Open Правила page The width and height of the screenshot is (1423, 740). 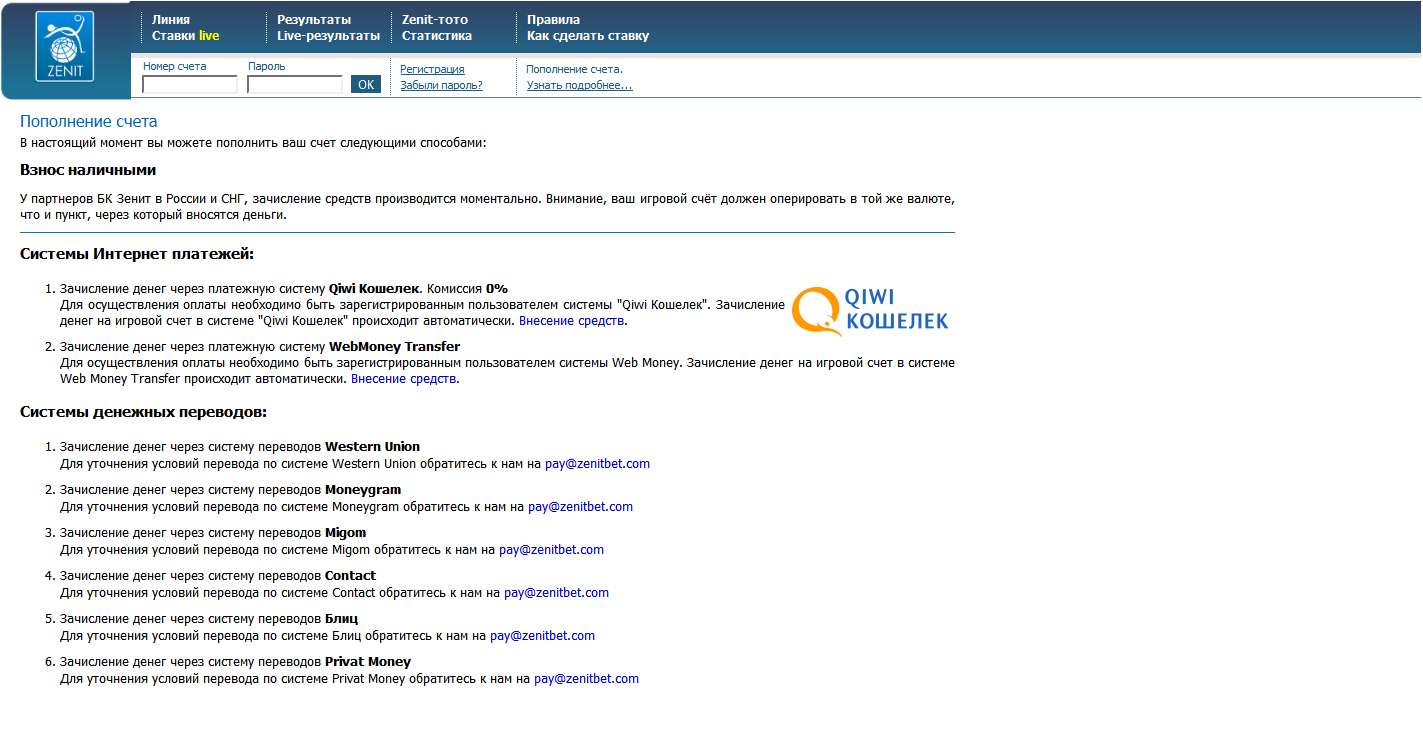coord(553,20)
